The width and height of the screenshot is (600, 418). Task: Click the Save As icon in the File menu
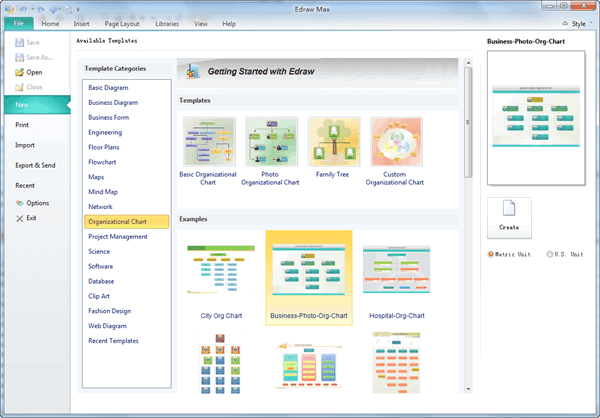[x=20, y=57]
